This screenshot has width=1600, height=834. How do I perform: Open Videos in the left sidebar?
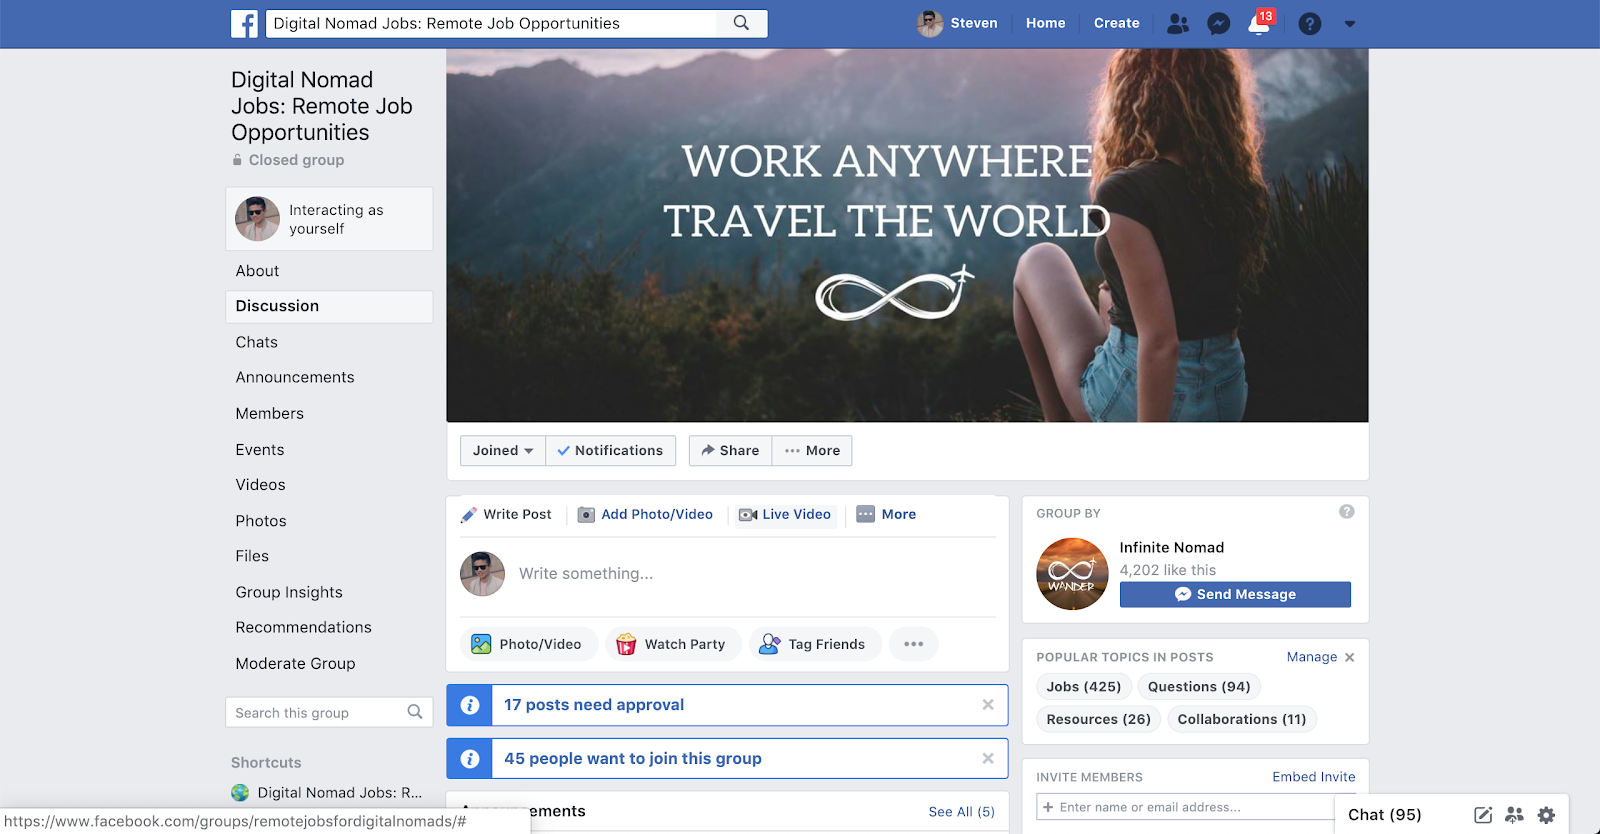[x=261, y=485]
